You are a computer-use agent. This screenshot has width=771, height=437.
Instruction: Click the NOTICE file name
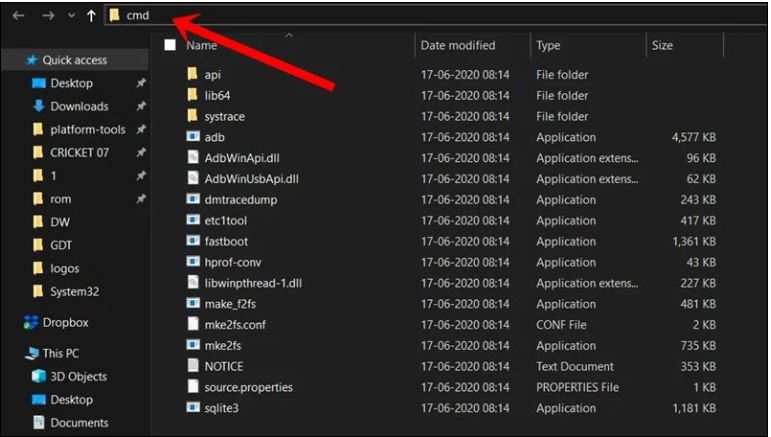click(x=224, y=366)
